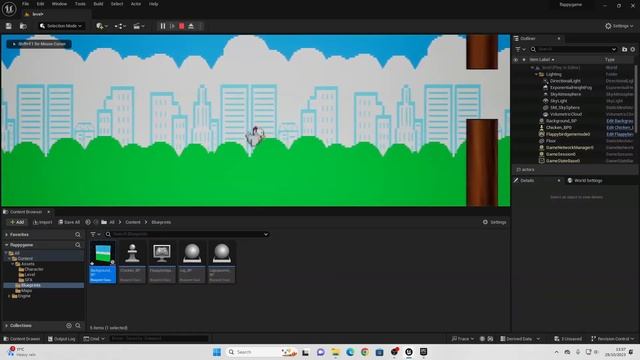Open the Output Log panel
The image size is (640, 360).
[x=62, y=339]
